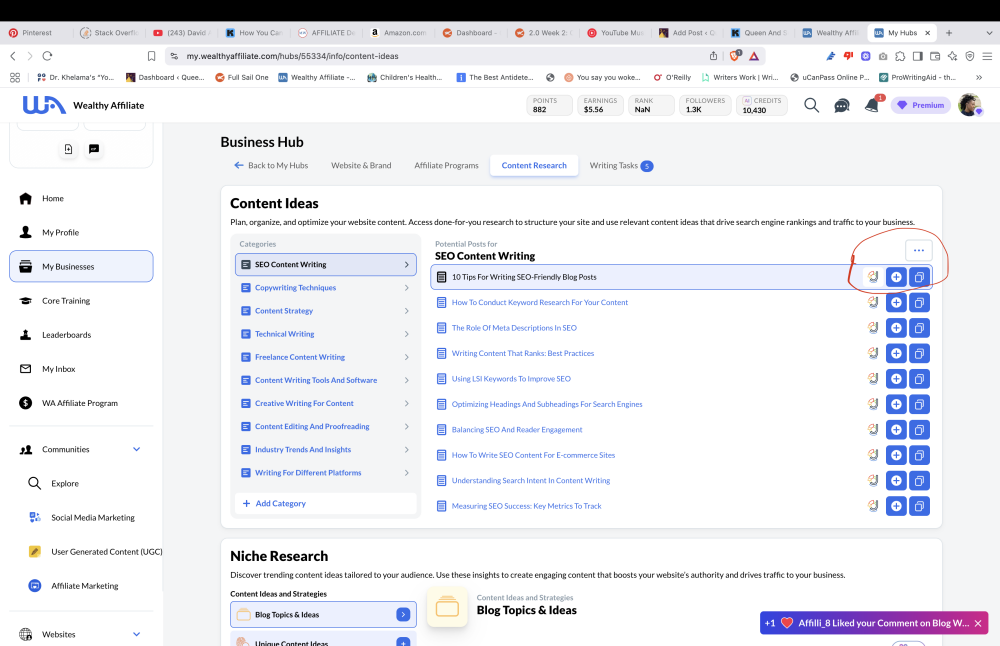Copy 'Measuring SEO Success' title
This screenshot has height=646, width=1000.
pos(919,506)
